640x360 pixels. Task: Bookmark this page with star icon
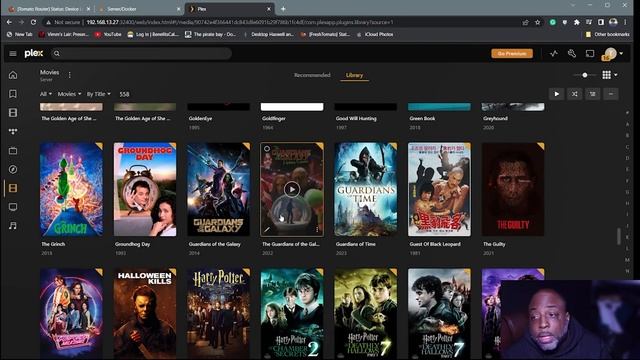(538, 22)
